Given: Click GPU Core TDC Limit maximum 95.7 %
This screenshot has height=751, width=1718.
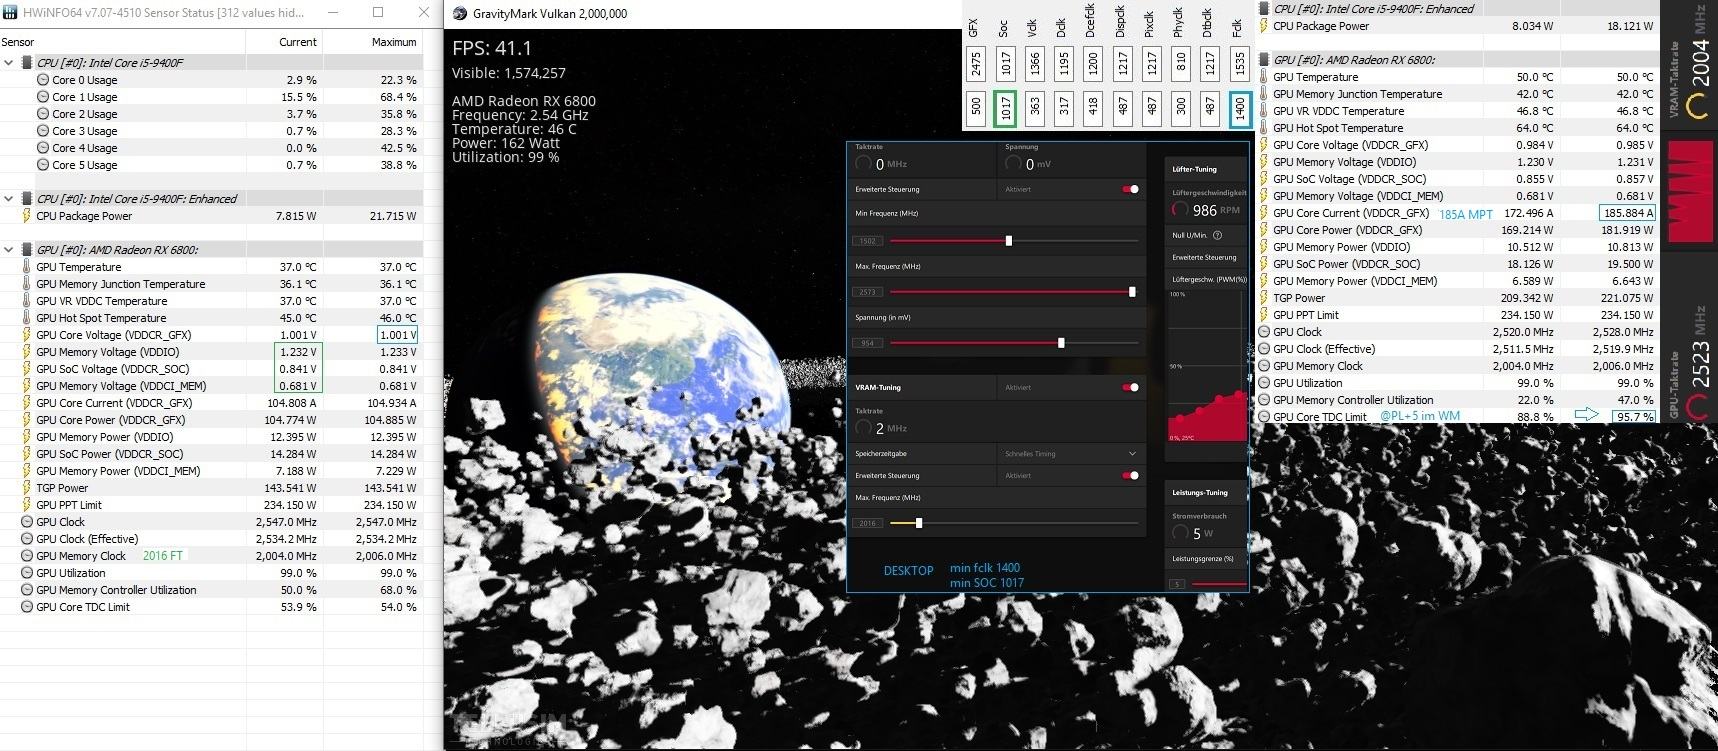Looking at the screenshot, I should (x=1632, y=416).
